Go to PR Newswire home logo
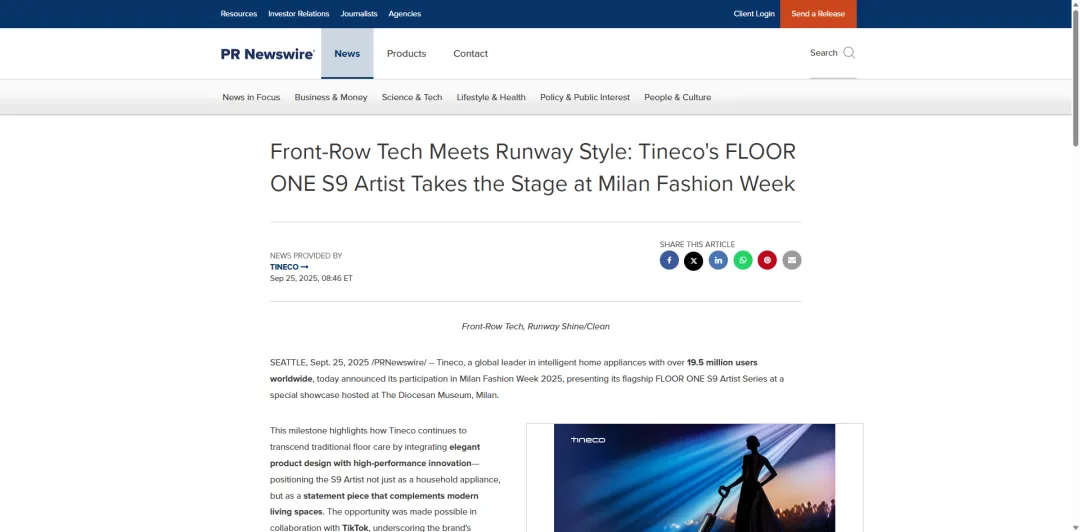1080x532 pixels. 267,54
